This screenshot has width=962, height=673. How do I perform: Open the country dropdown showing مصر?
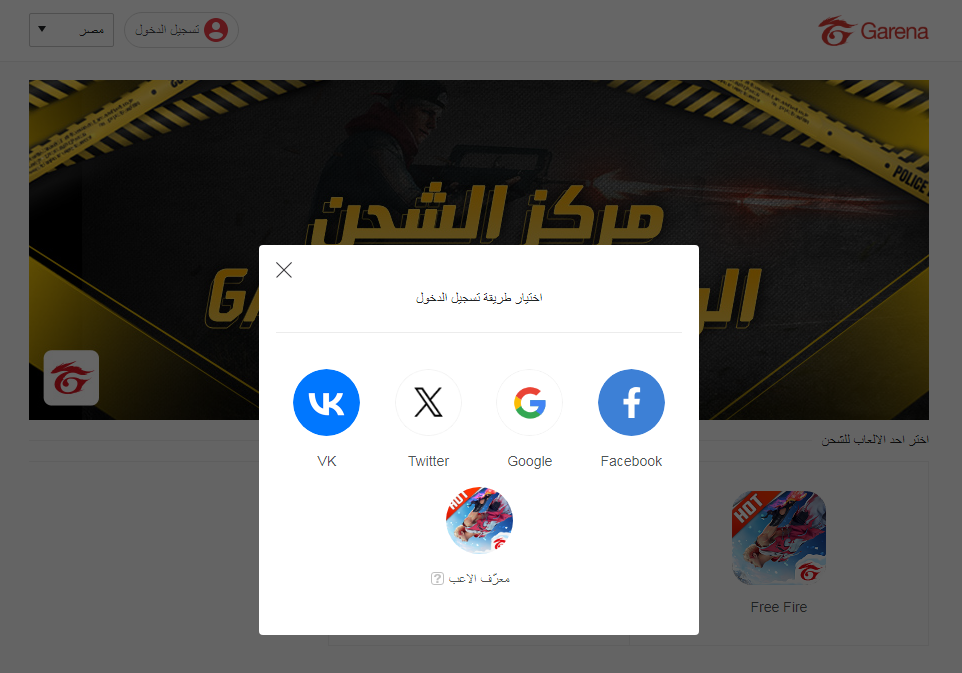[x=71, y=30]
